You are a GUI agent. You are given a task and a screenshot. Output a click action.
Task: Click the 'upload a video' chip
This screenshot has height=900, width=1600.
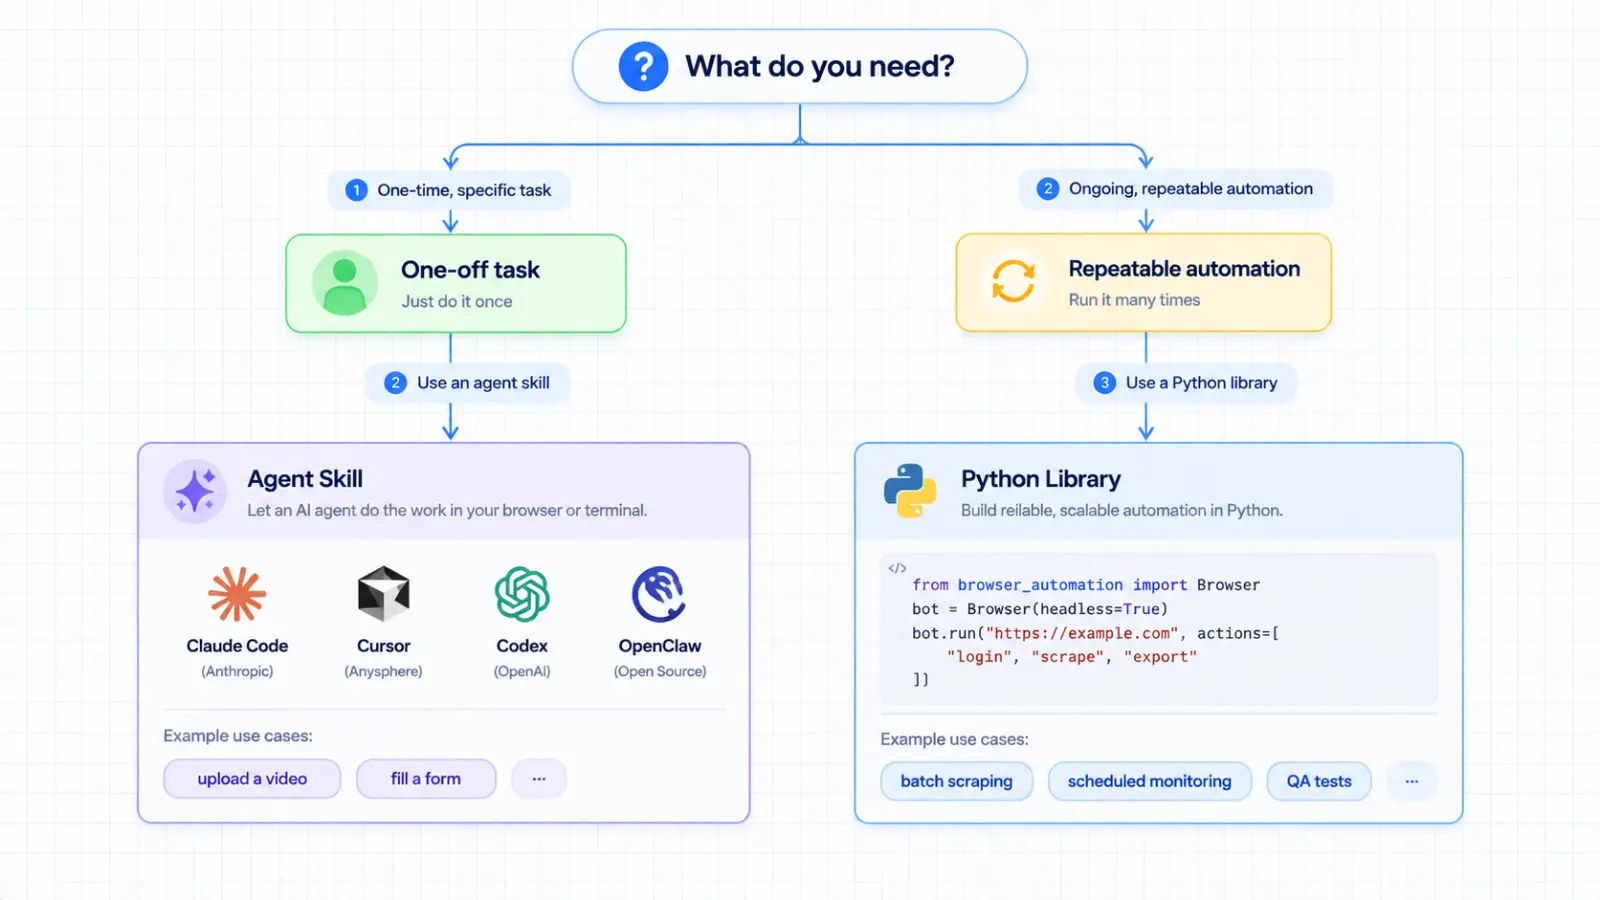(x=252, y=779)
